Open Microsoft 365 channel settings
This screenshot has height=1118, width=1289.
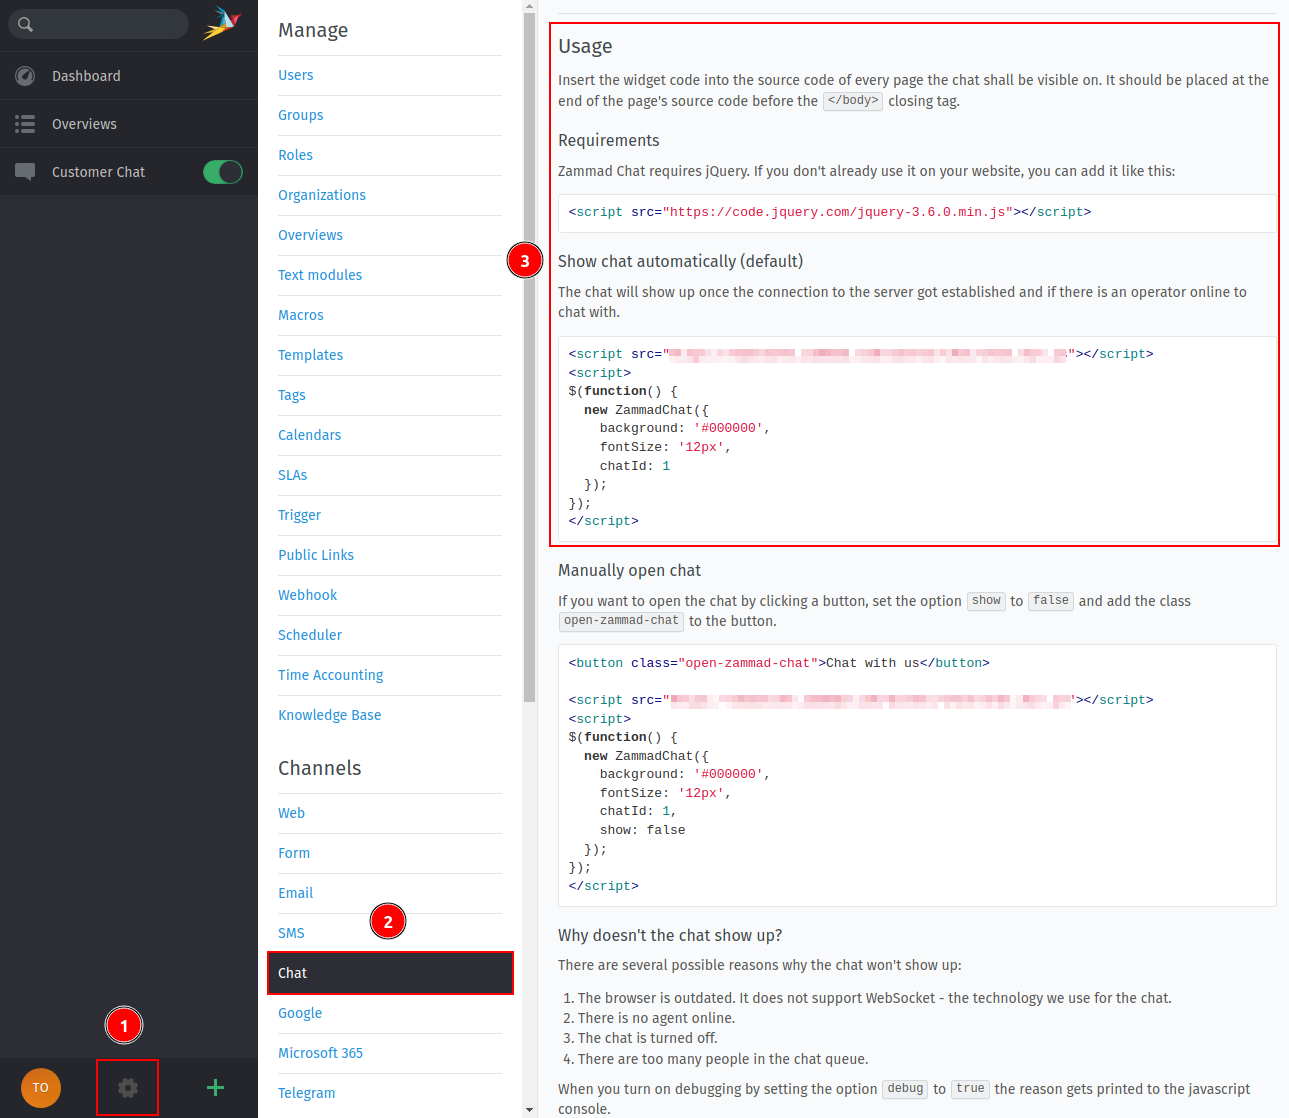point(321,1053)
